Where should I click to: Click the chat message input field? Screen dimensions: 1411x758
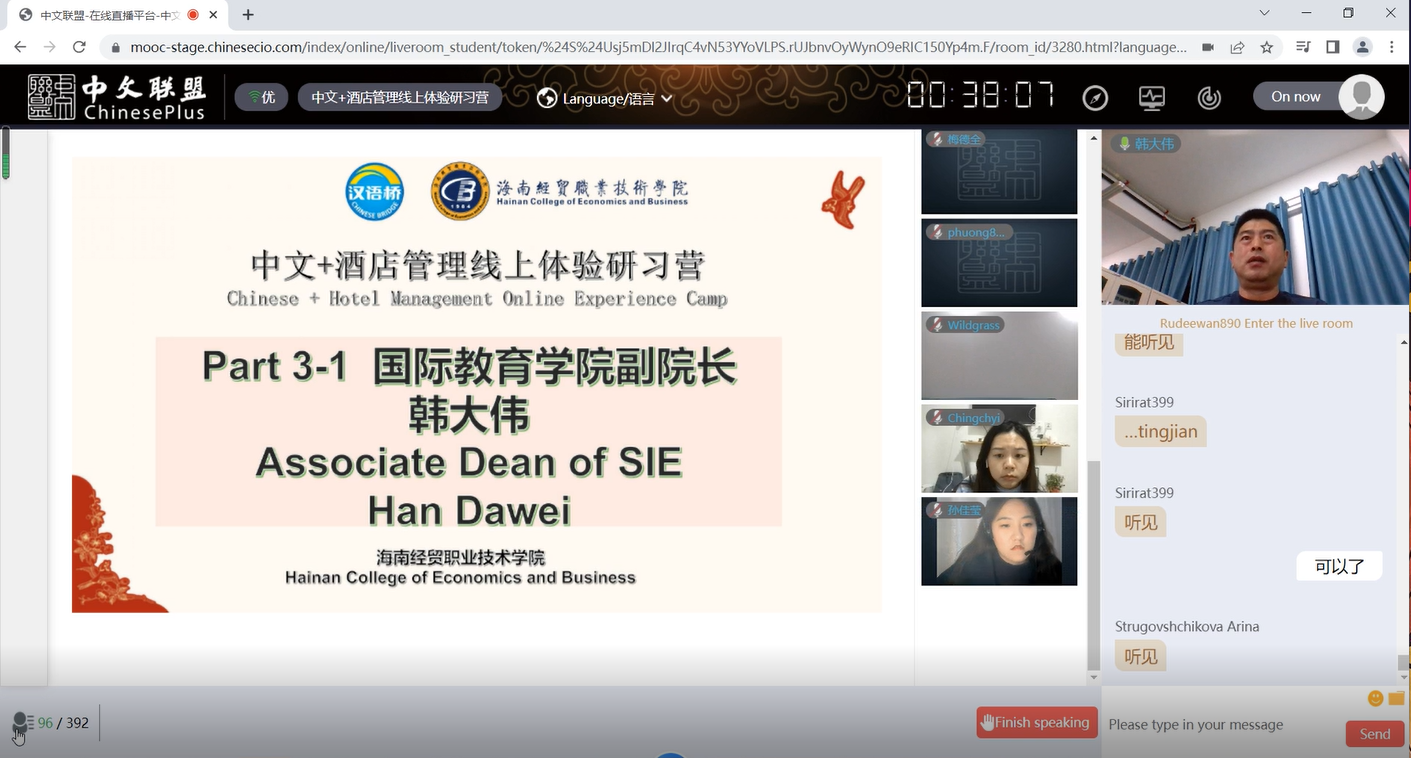click(1220, 725)
